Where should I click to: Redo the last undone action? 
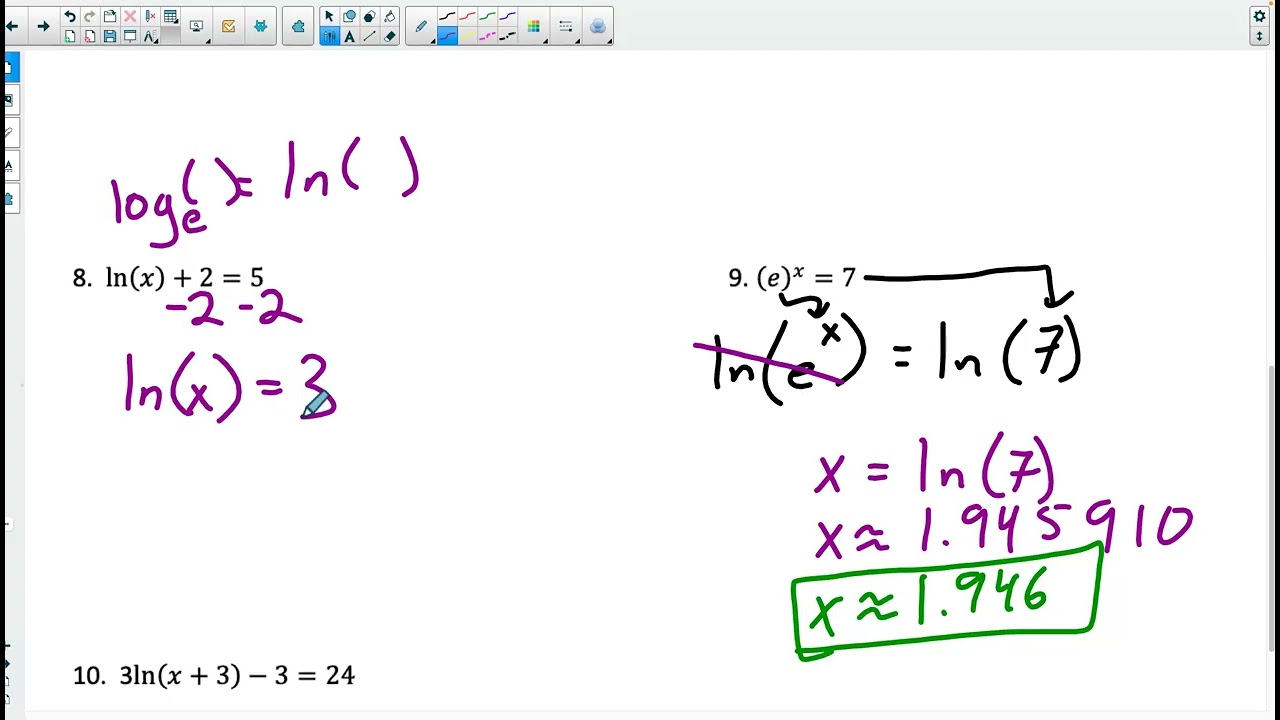tap(90, 17)
